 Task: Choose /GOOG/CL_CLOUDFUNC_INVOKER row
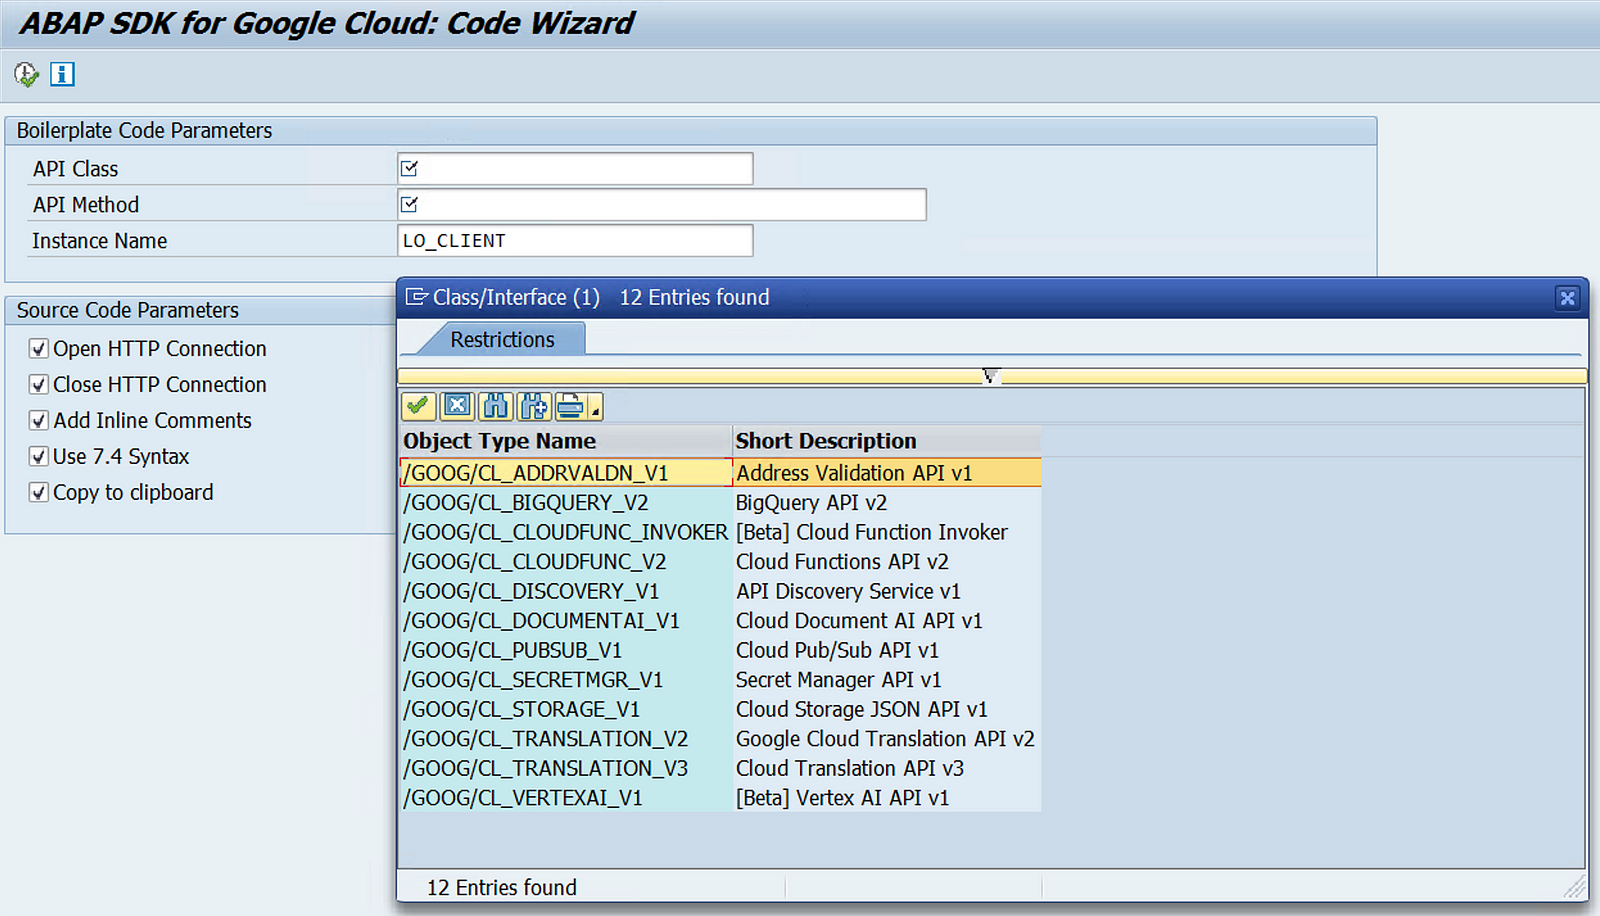[566, 532]
